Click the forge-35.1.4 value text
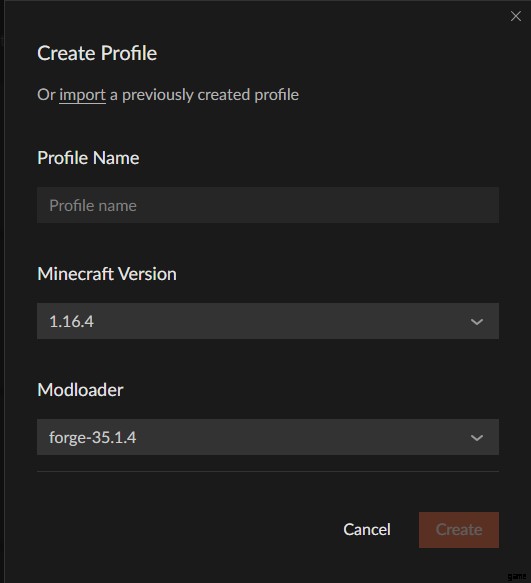The width and height of the screenshot is (531, 583). (x=93, y=438)
